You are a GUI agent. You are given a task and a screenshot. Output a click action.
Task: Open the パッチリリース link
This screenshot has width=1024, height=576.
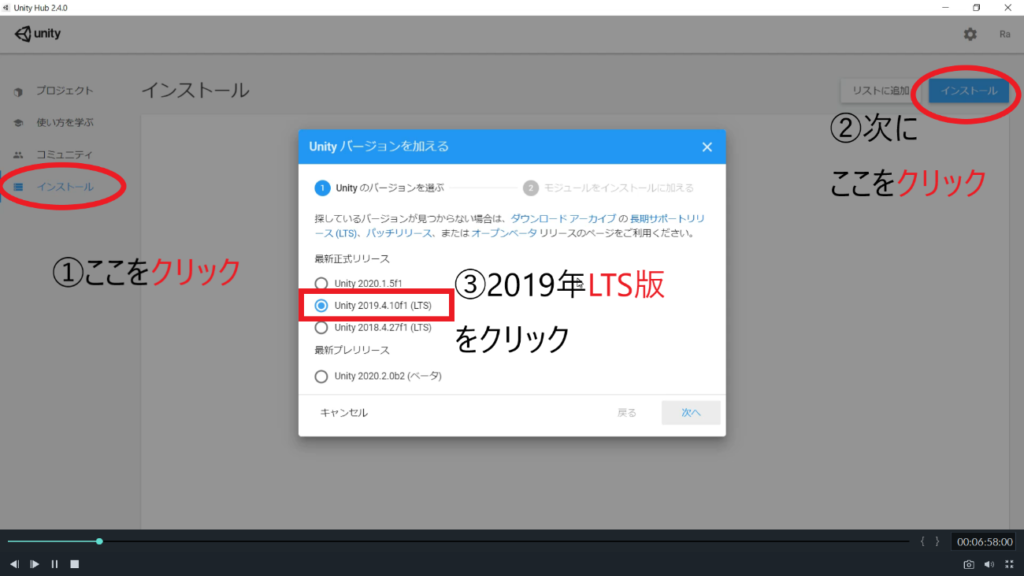coord(398,233)
